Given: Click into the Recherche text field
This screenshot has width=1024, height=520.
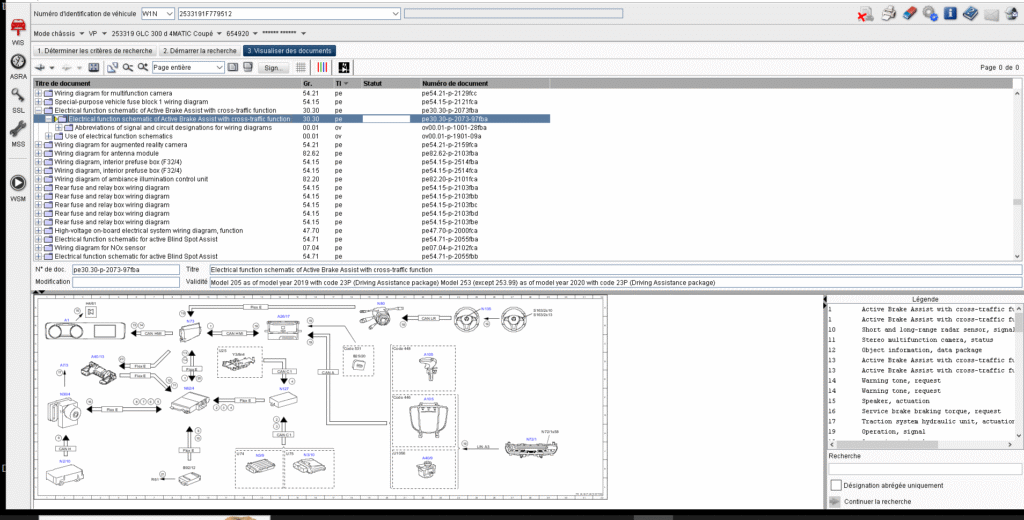Looking at the screenshot, I should tap(924, 469).
